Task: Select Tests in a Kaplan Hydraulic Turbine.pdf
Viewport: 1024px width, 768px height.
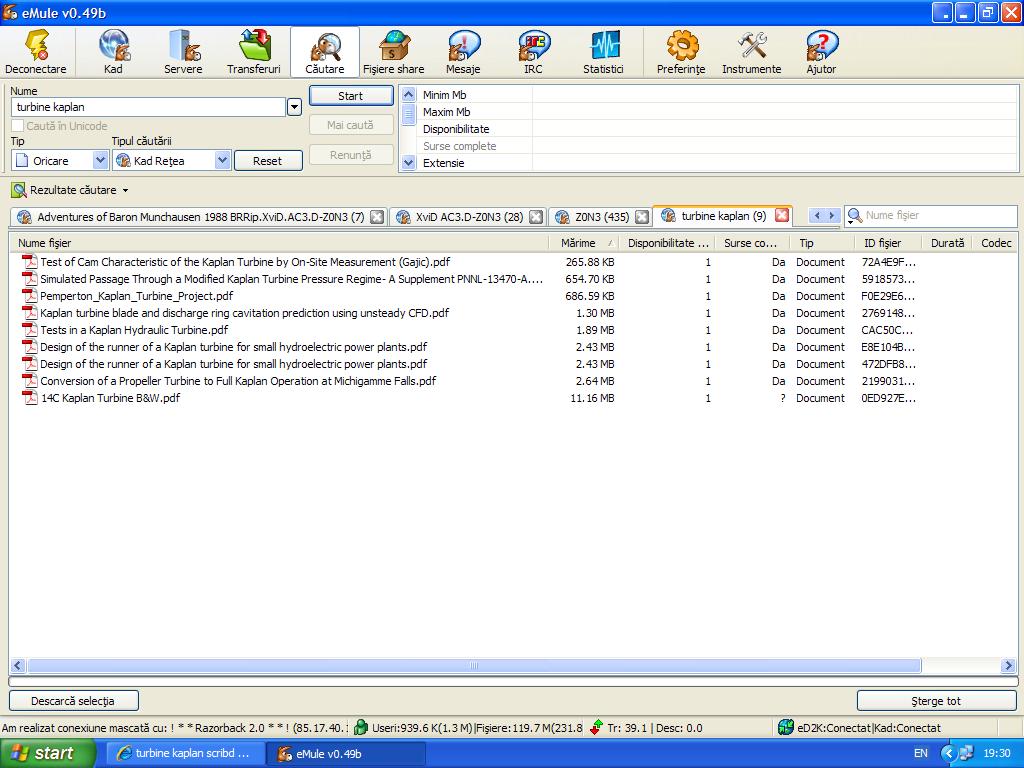Action: [134, 330]
